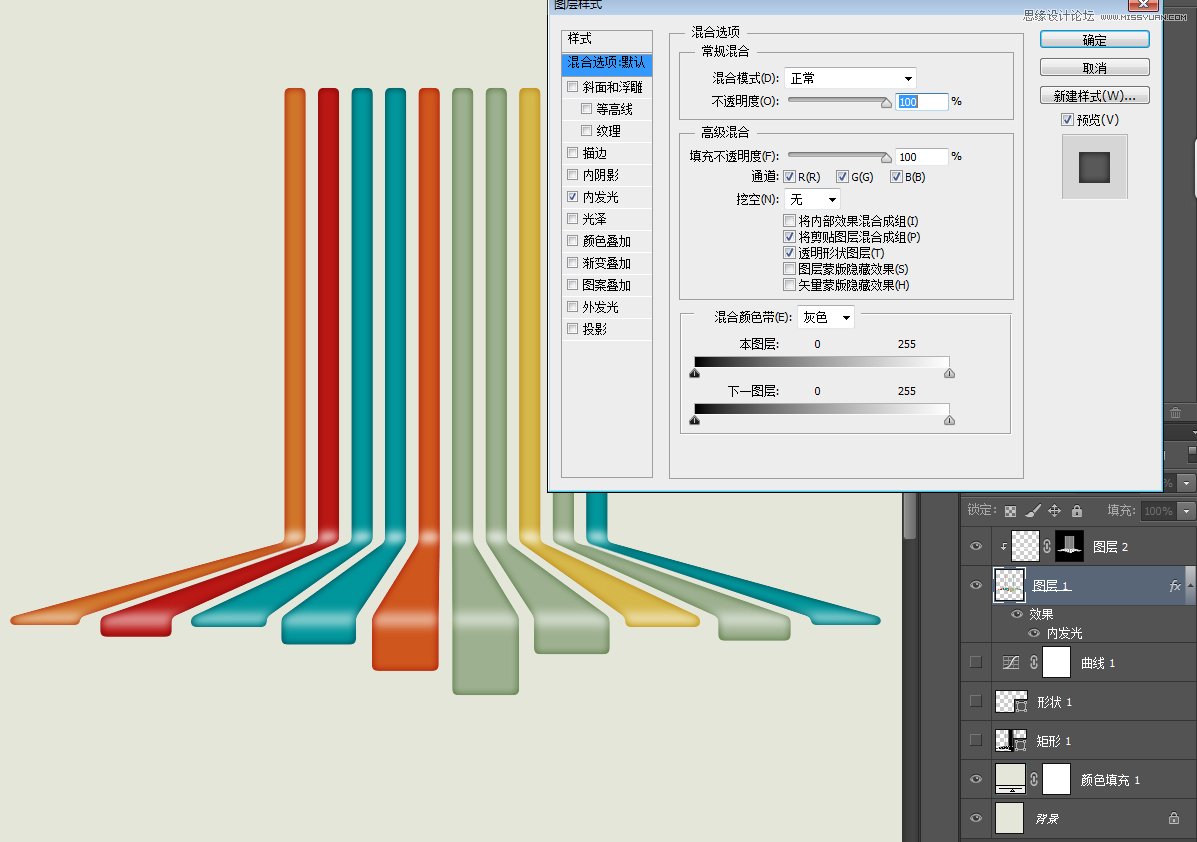The height and width of the screenshot is (842, 1197).
Task: Show the 形状 1 layer
Action: click(976, 701)
